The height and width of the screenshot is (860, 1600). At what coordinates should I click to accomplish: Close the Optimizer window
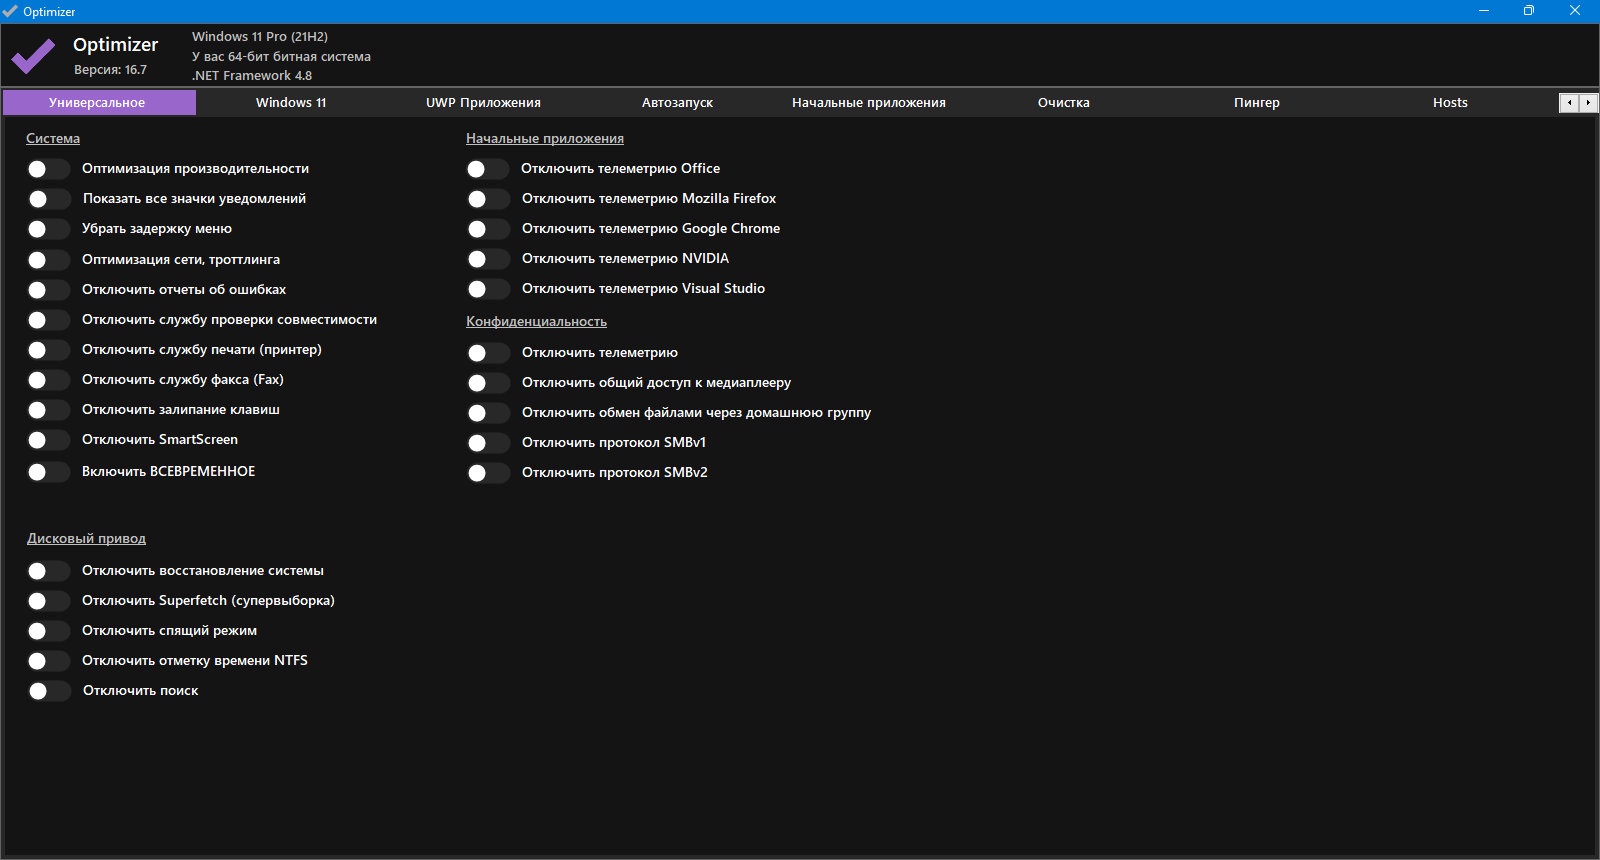click(x=1575, y=11)
